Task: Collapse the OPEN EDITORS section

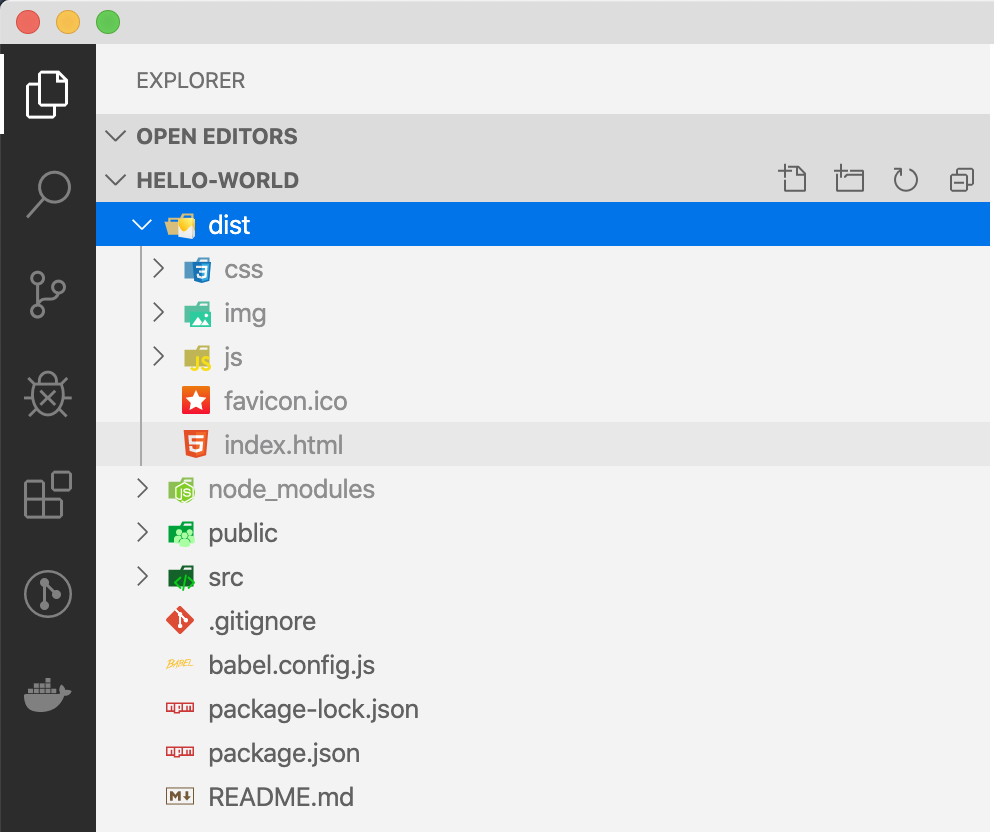Action: coord(115,136)
